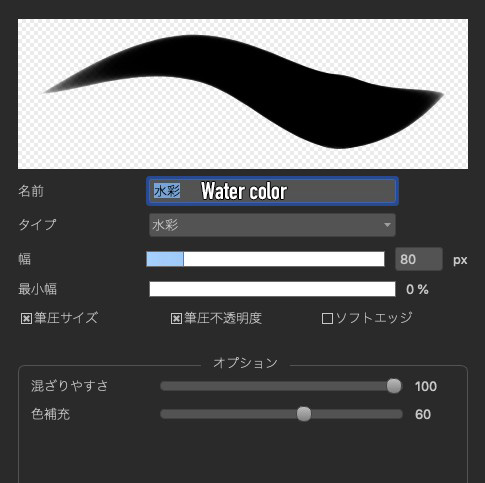Click the 100 value beside 混ざりやすさ
The width and height of the screenshot is (485, 483).
pyautogui.click(x=426, y=386)
